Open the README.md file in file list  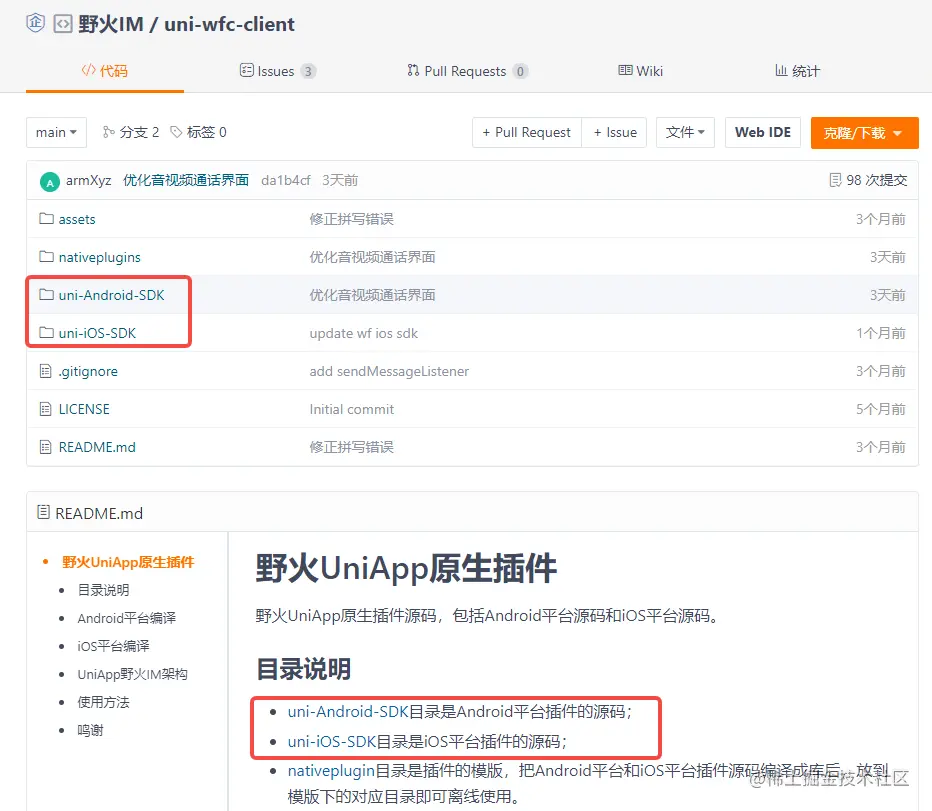click(x=97, y=447)
